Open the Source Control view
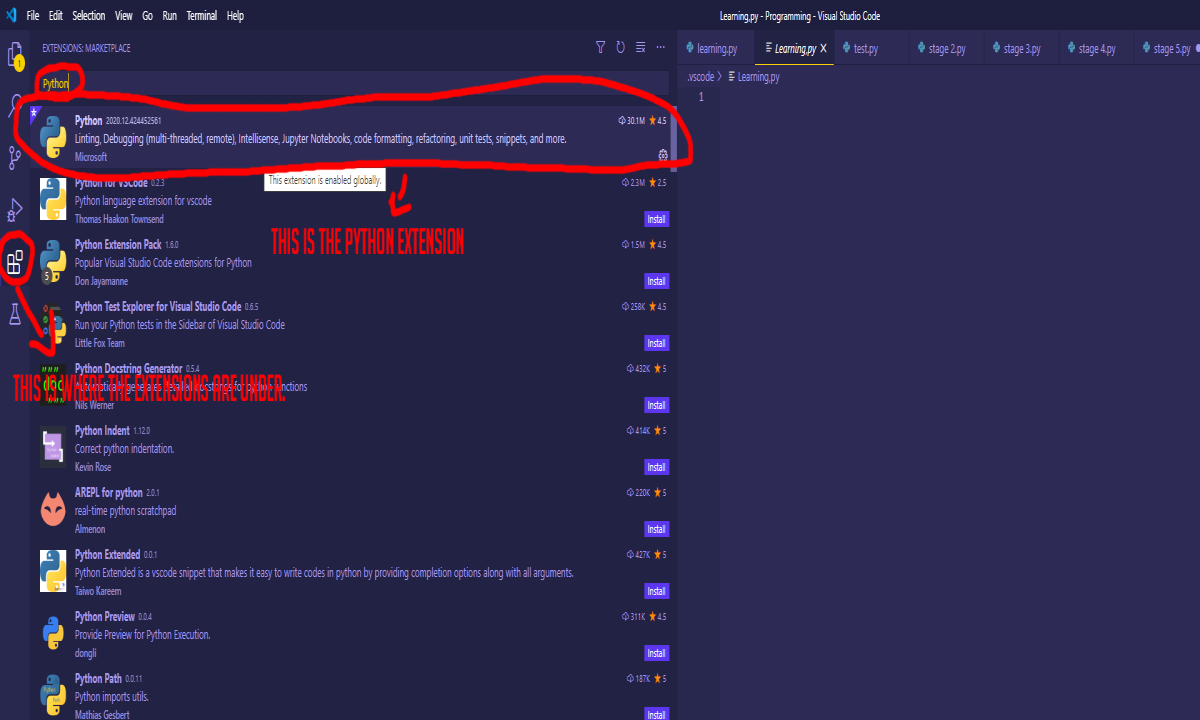The image size is (1200, 720). [15, 157]
